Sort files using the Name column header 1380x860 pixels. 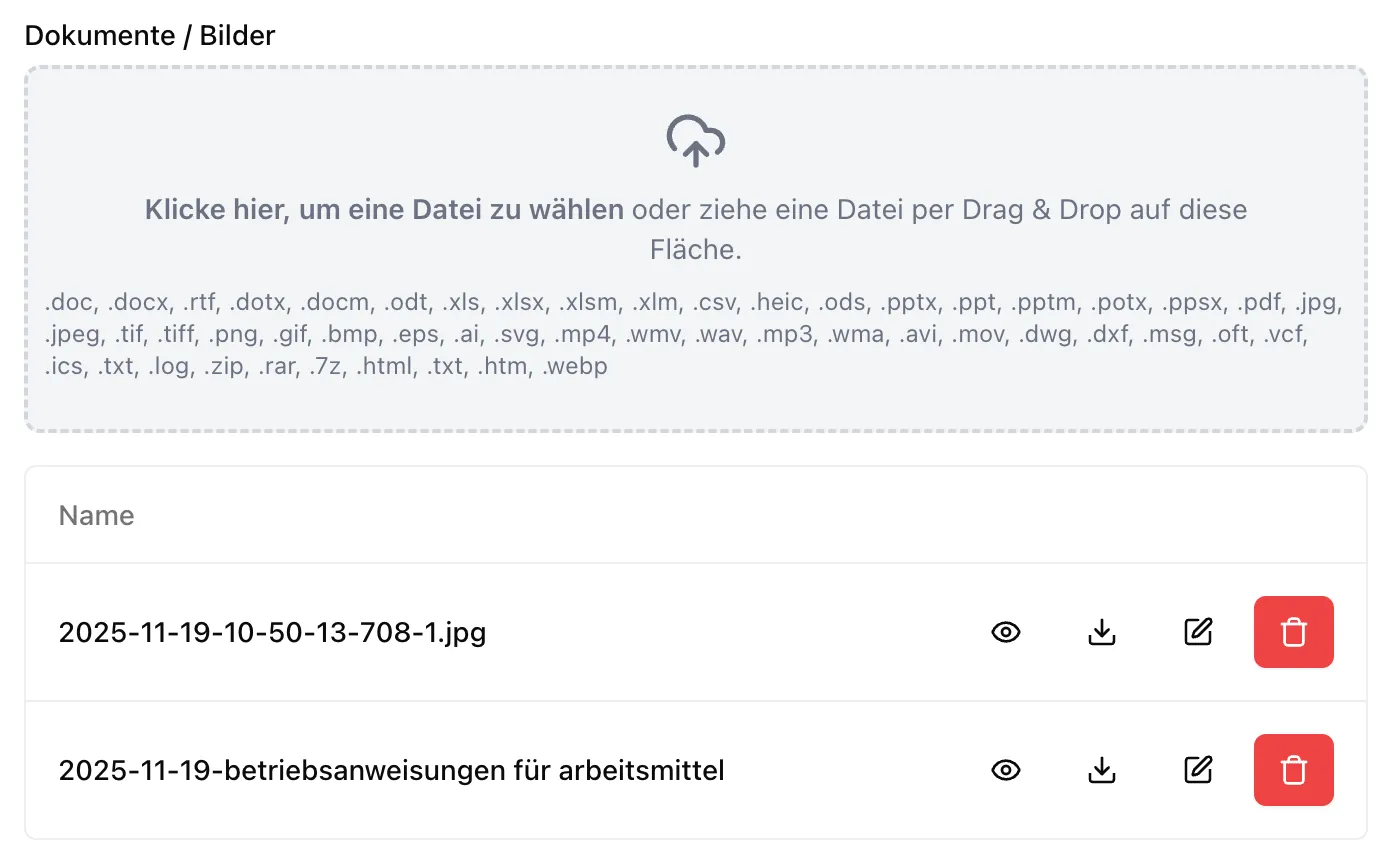[x=96, y=515]
